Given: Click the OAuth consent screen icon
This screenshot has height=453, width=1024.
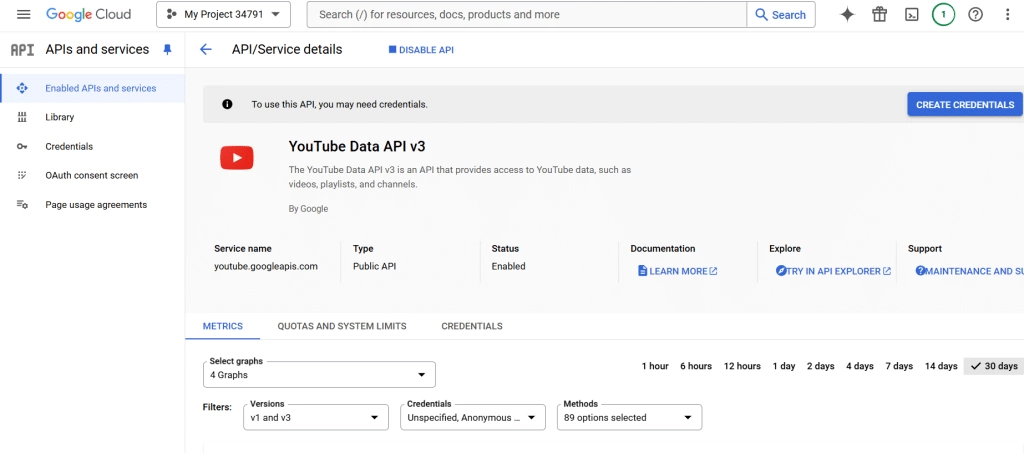Looking at the screenshot, I should click(x=22, y=176).
